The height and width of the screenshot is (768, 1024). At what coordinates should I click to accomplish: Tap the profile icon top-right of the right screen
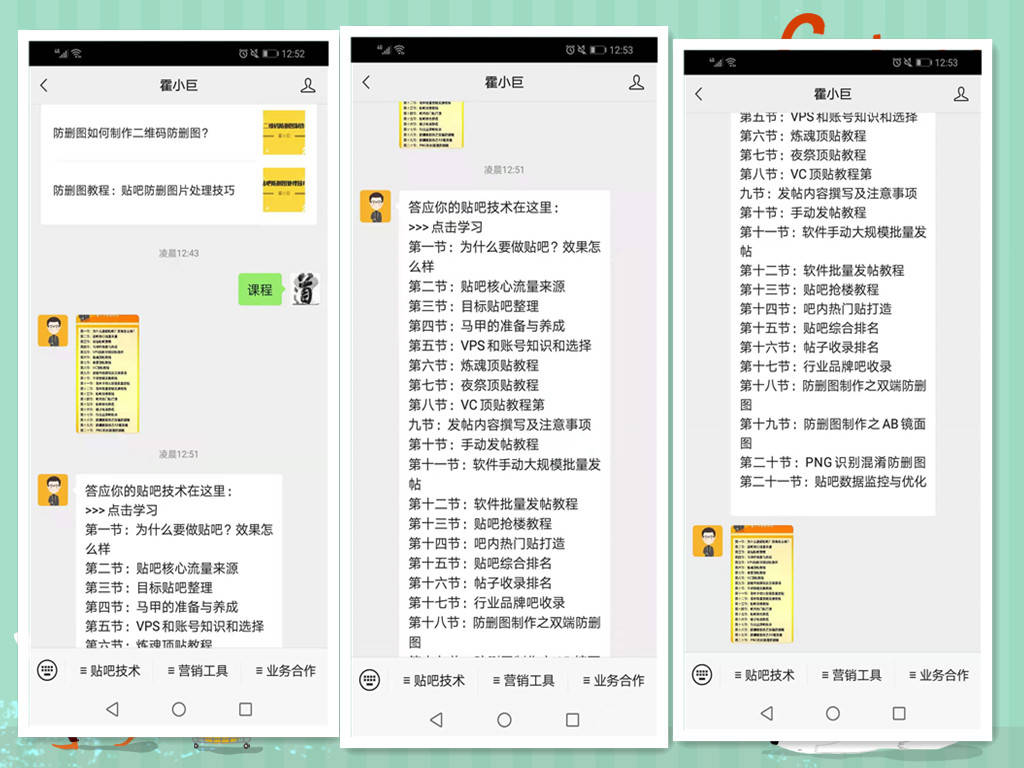[x=962, y=94]
